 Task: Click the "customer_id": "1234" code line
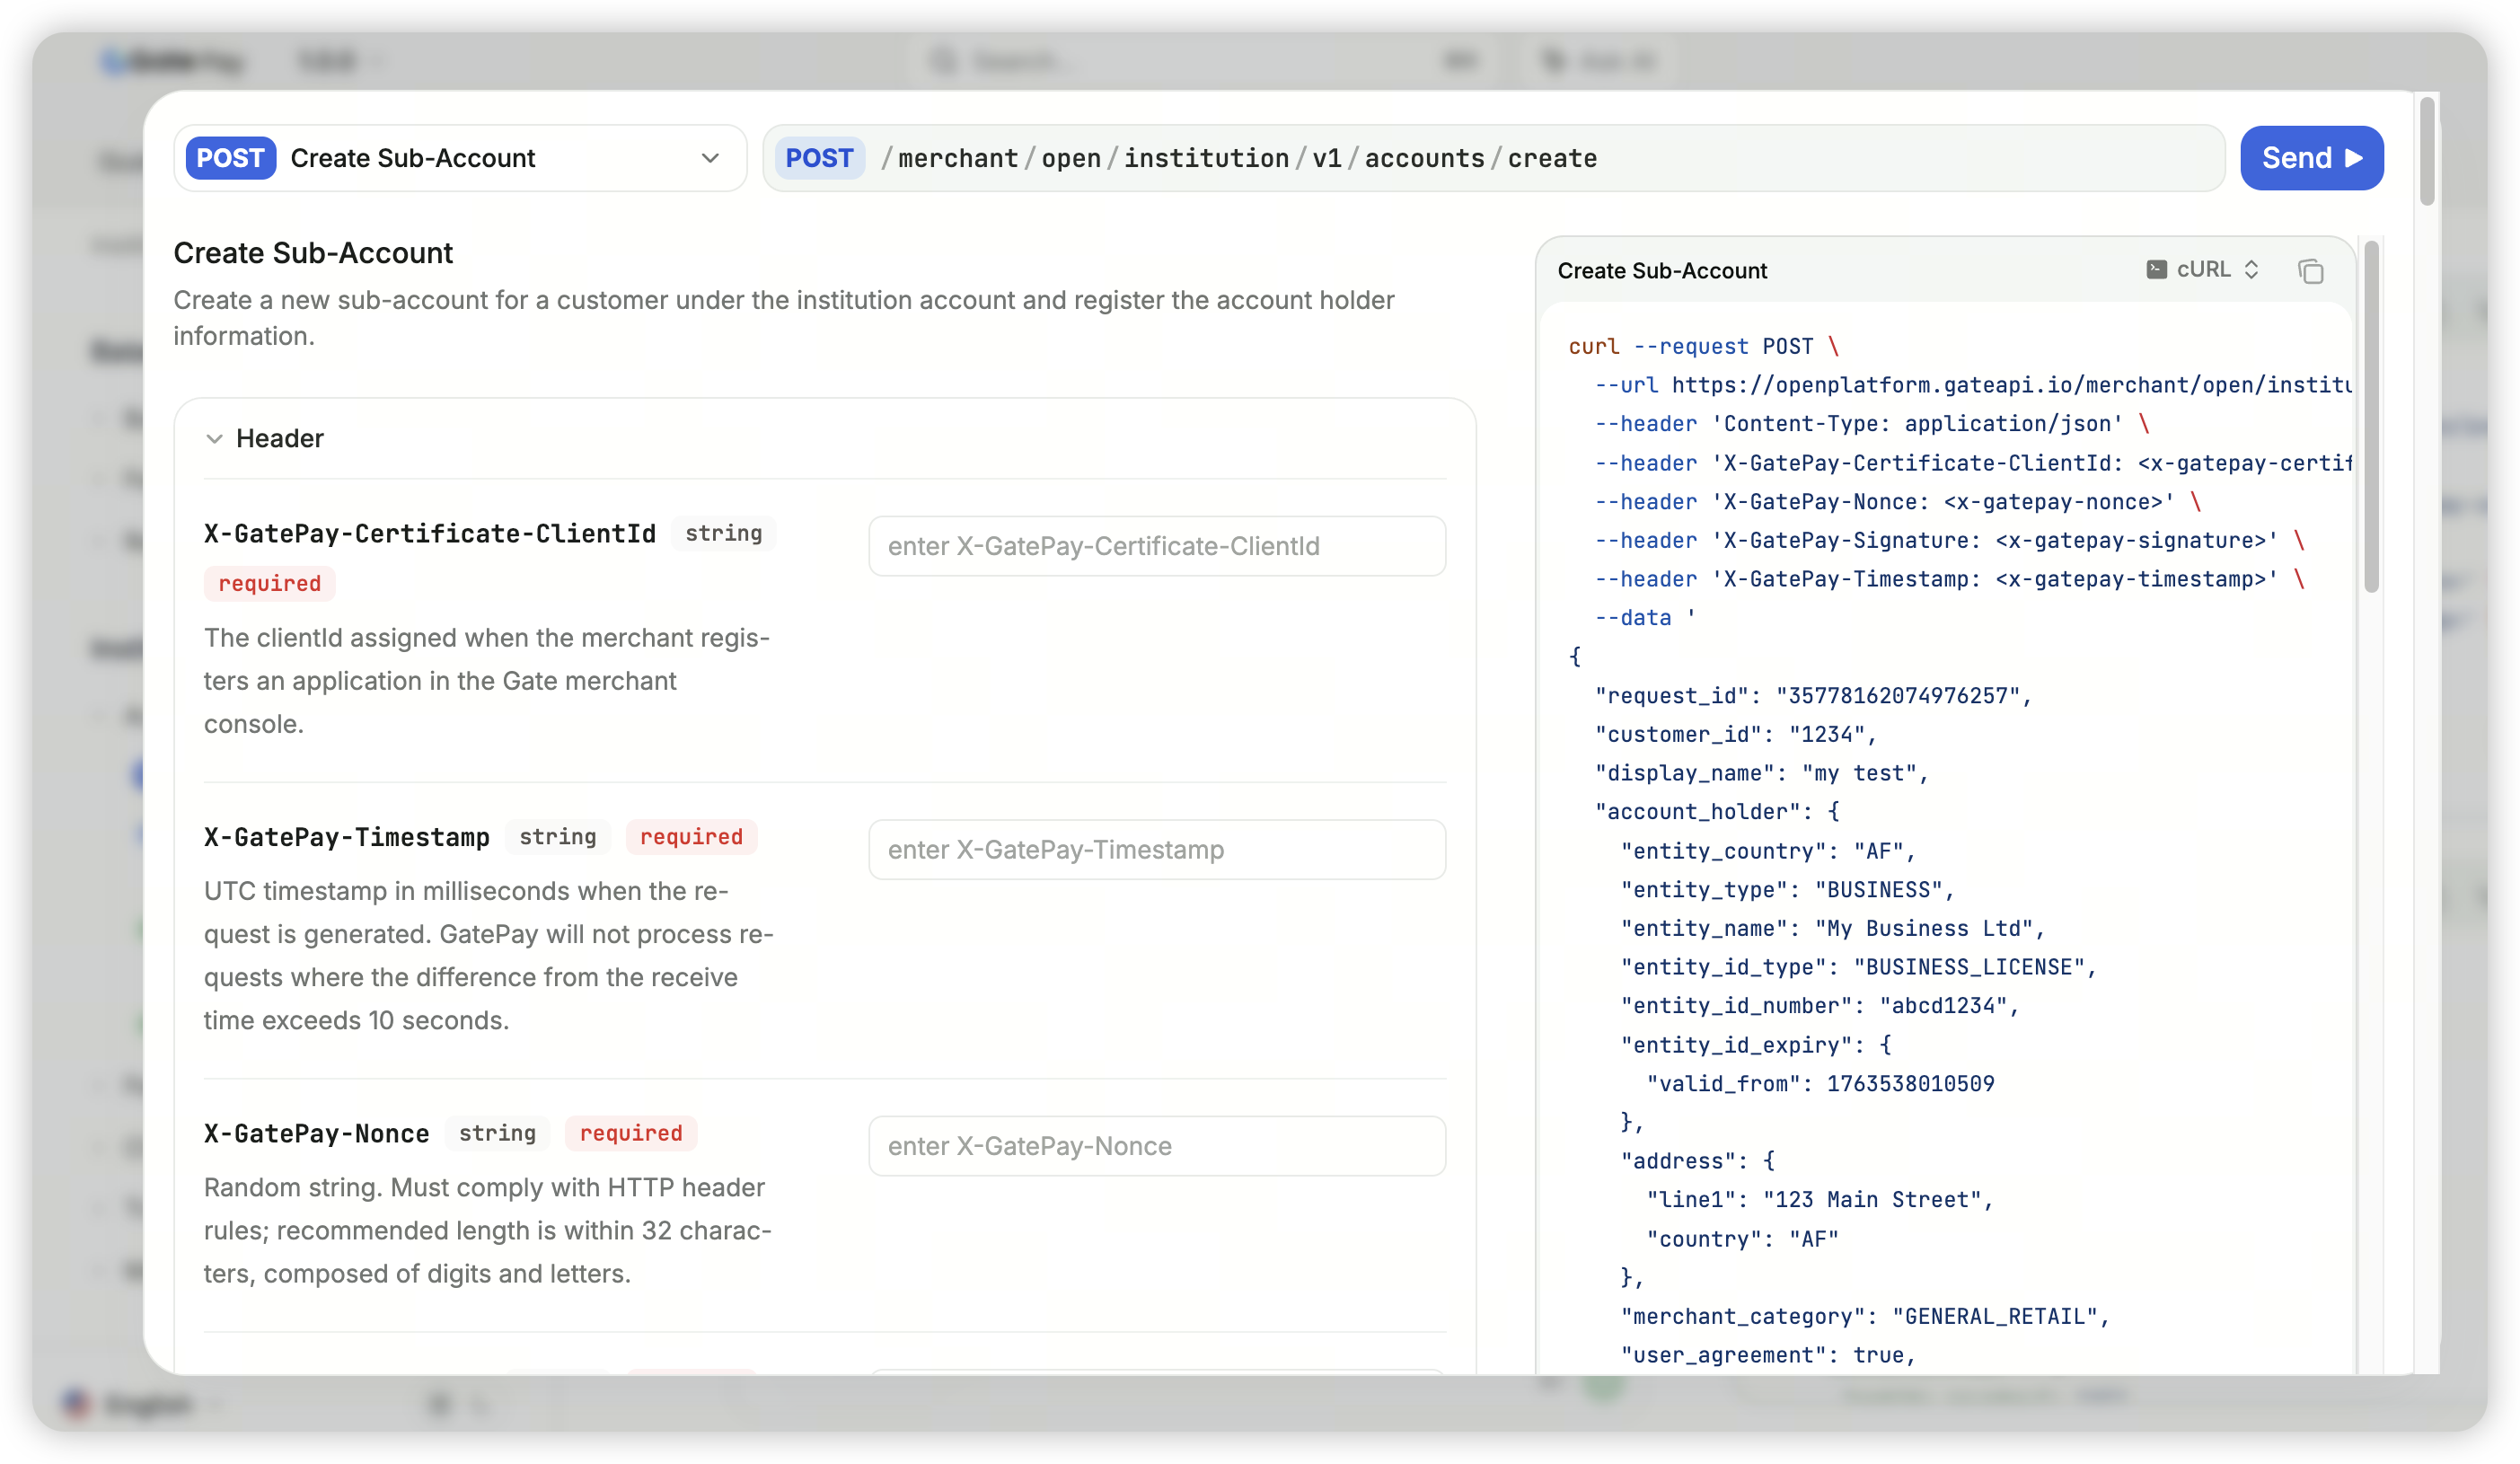point(1736,735)
